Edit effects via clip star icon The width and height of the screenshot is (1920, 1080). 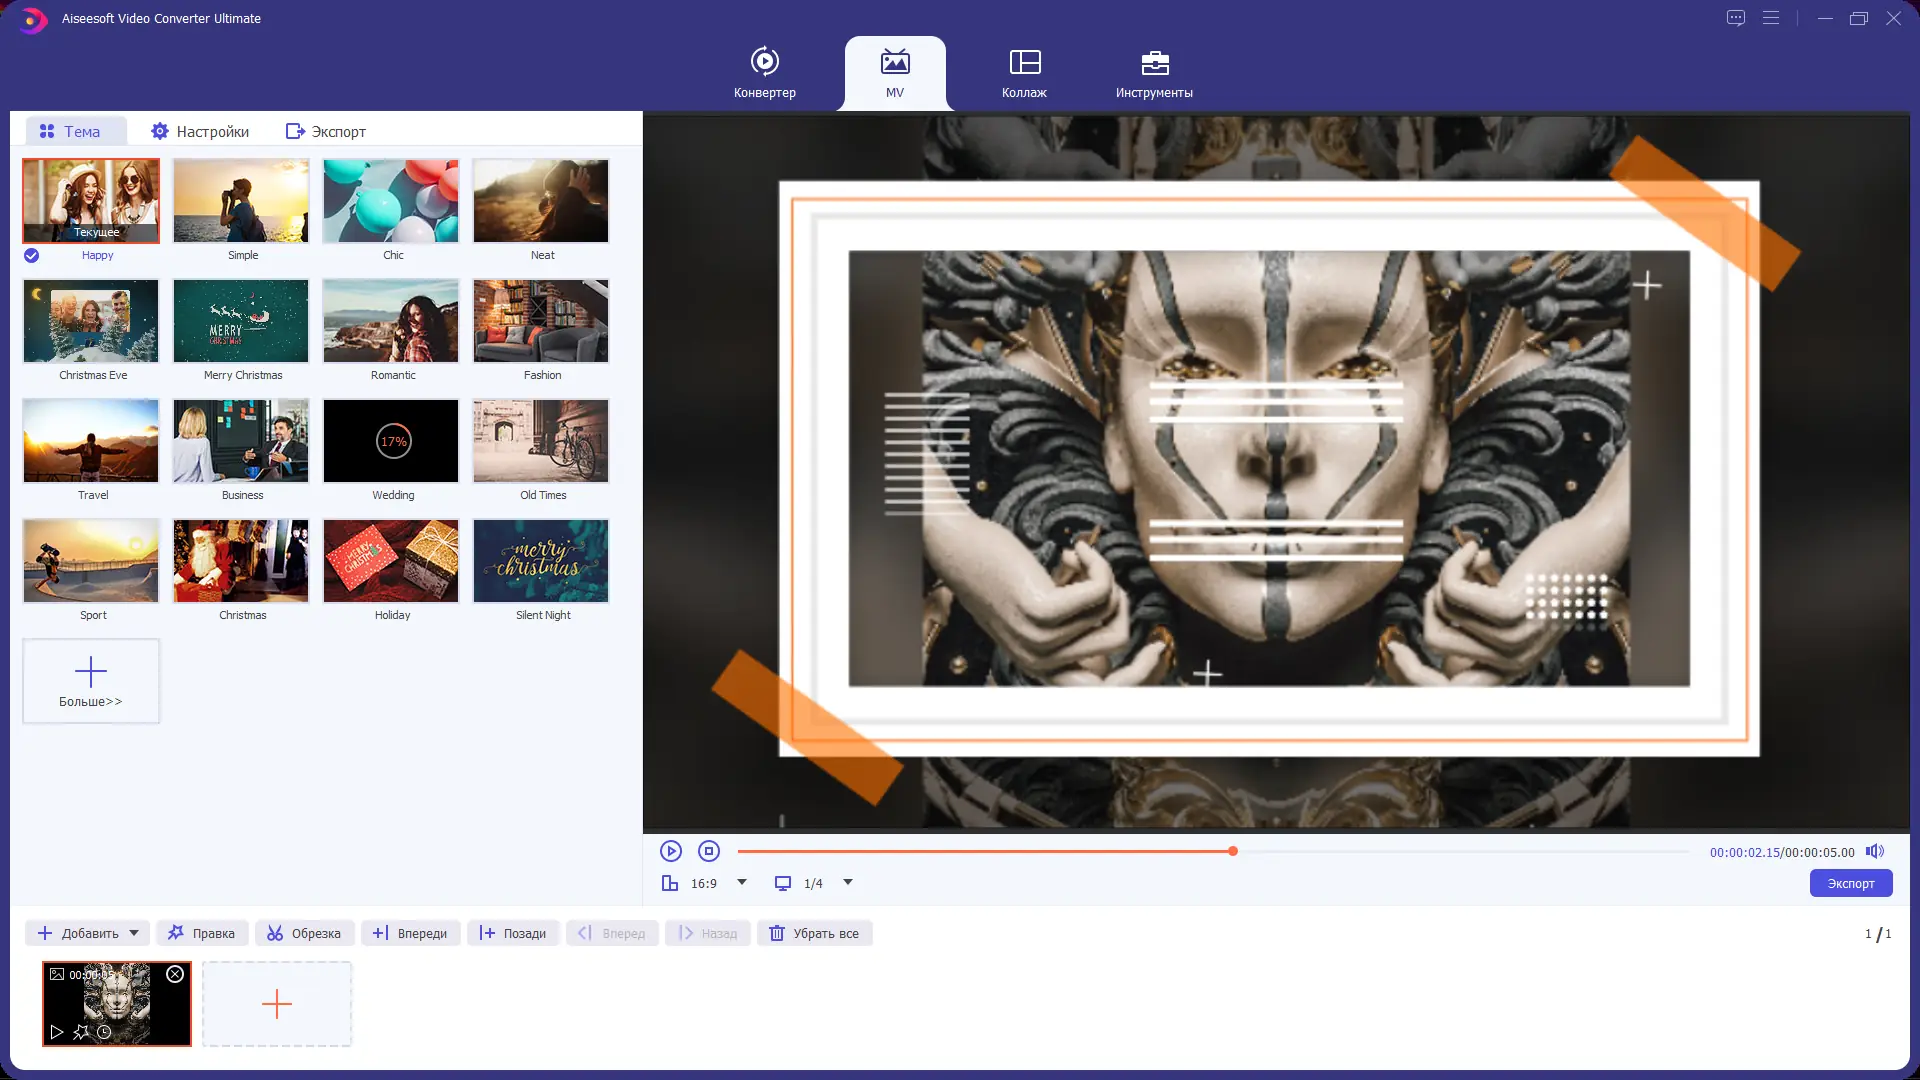pyautogui.click(x=81, y=1032)
